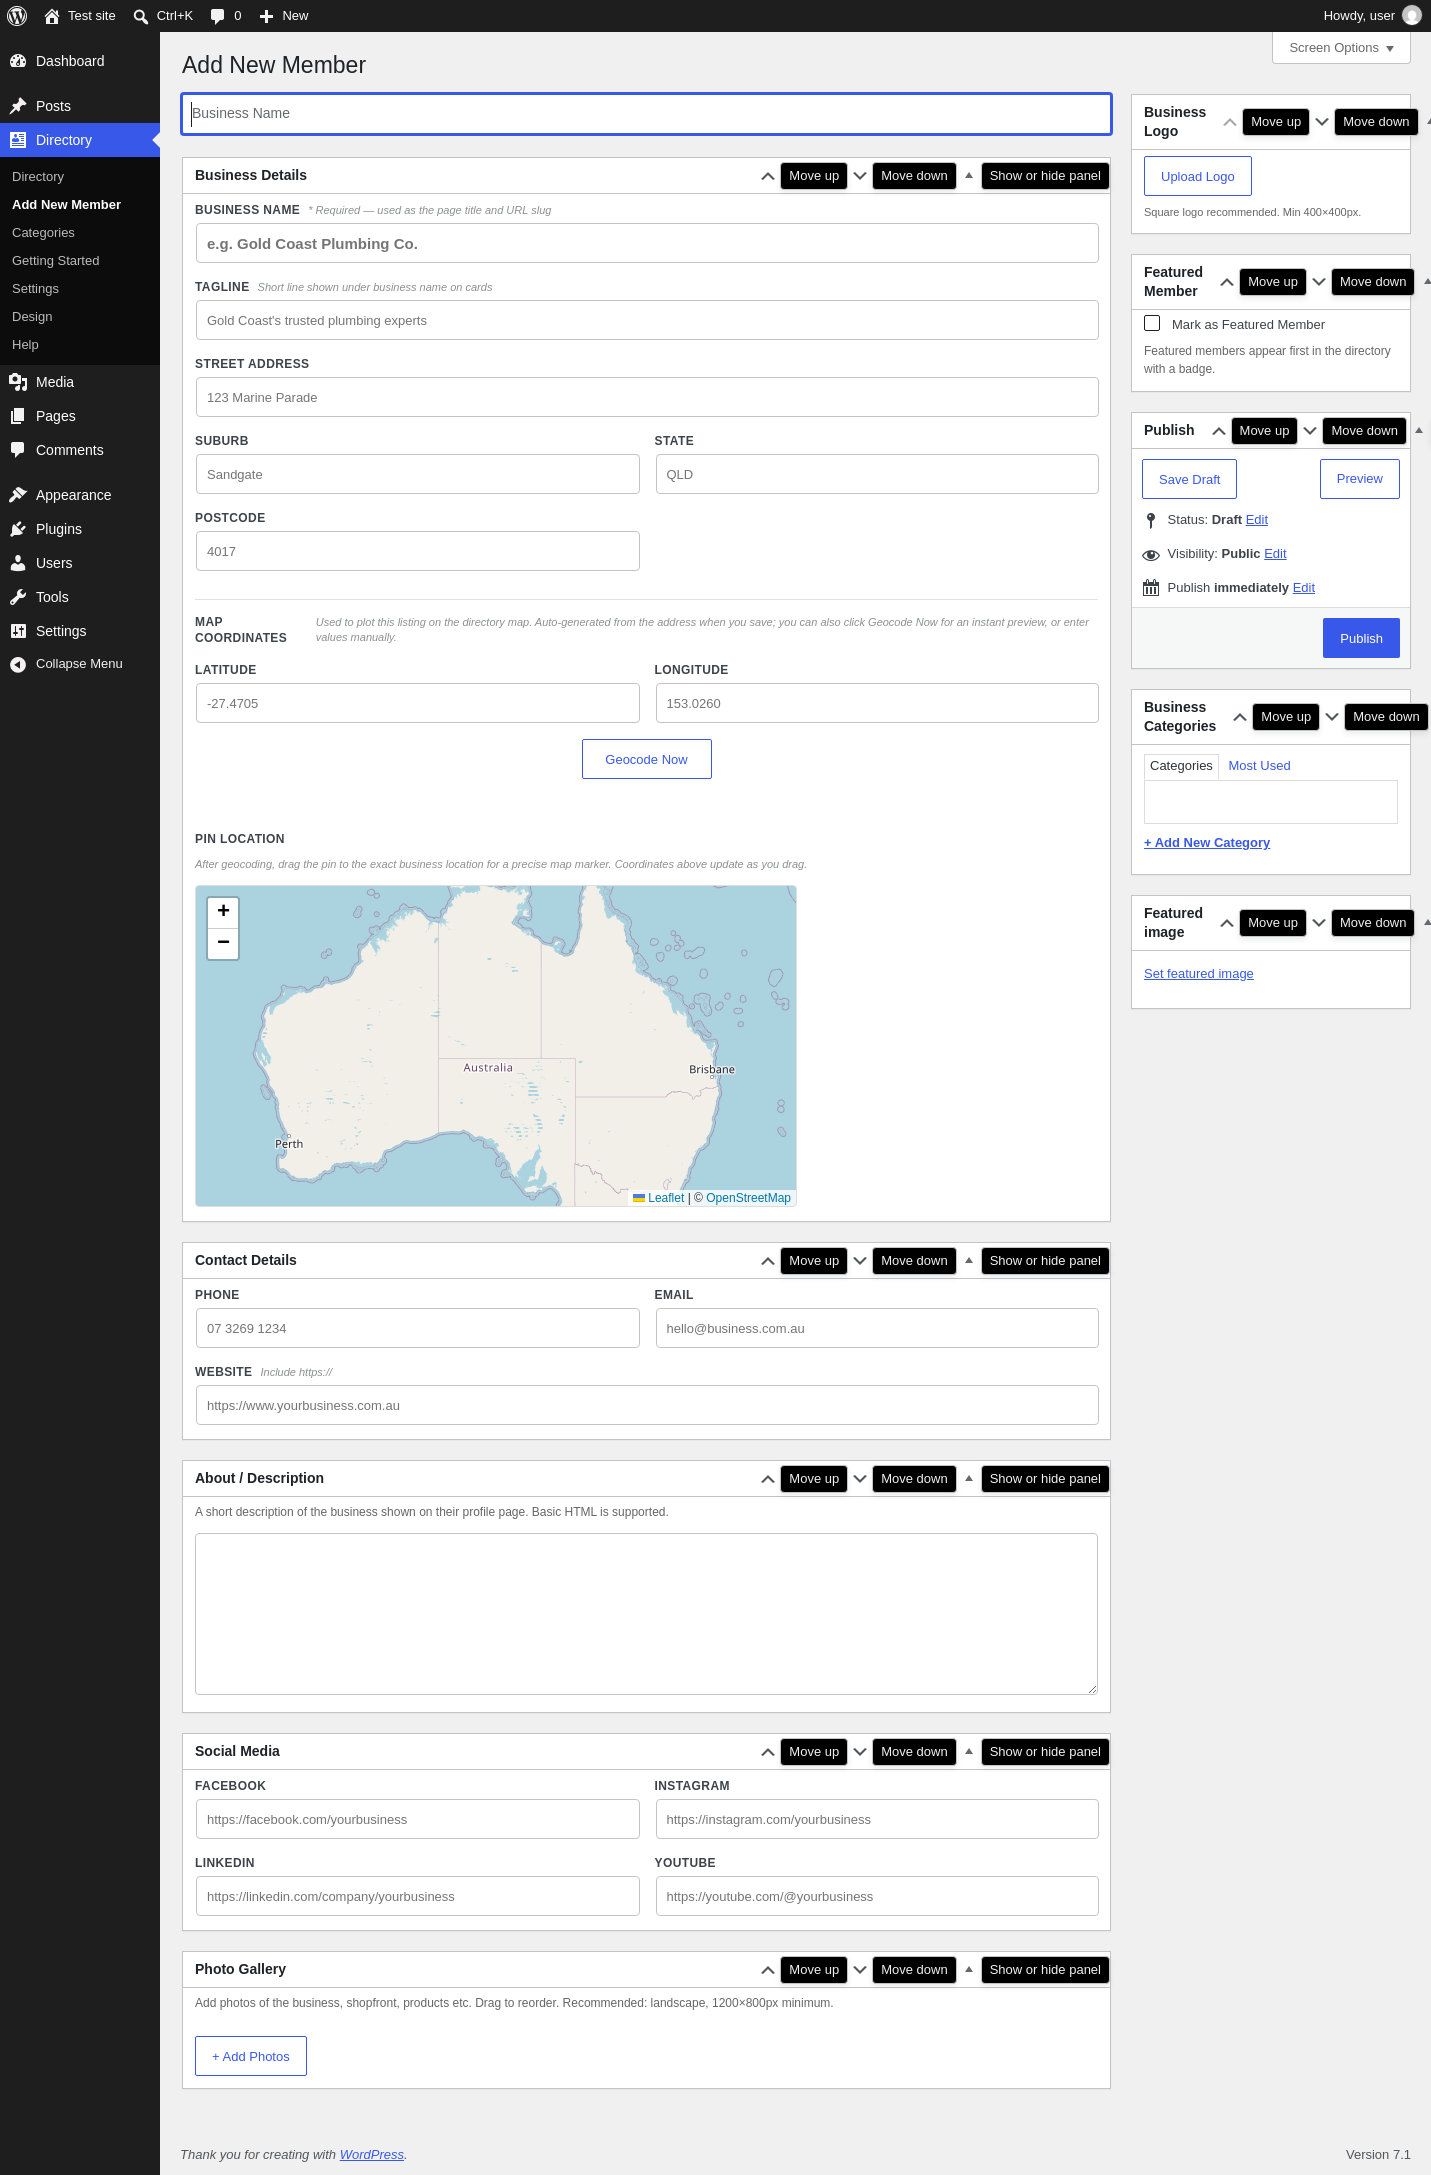Click the Set featured image link
Image resolution: width=1431 pixels, height=2175 pixels.
[1198, 974]
